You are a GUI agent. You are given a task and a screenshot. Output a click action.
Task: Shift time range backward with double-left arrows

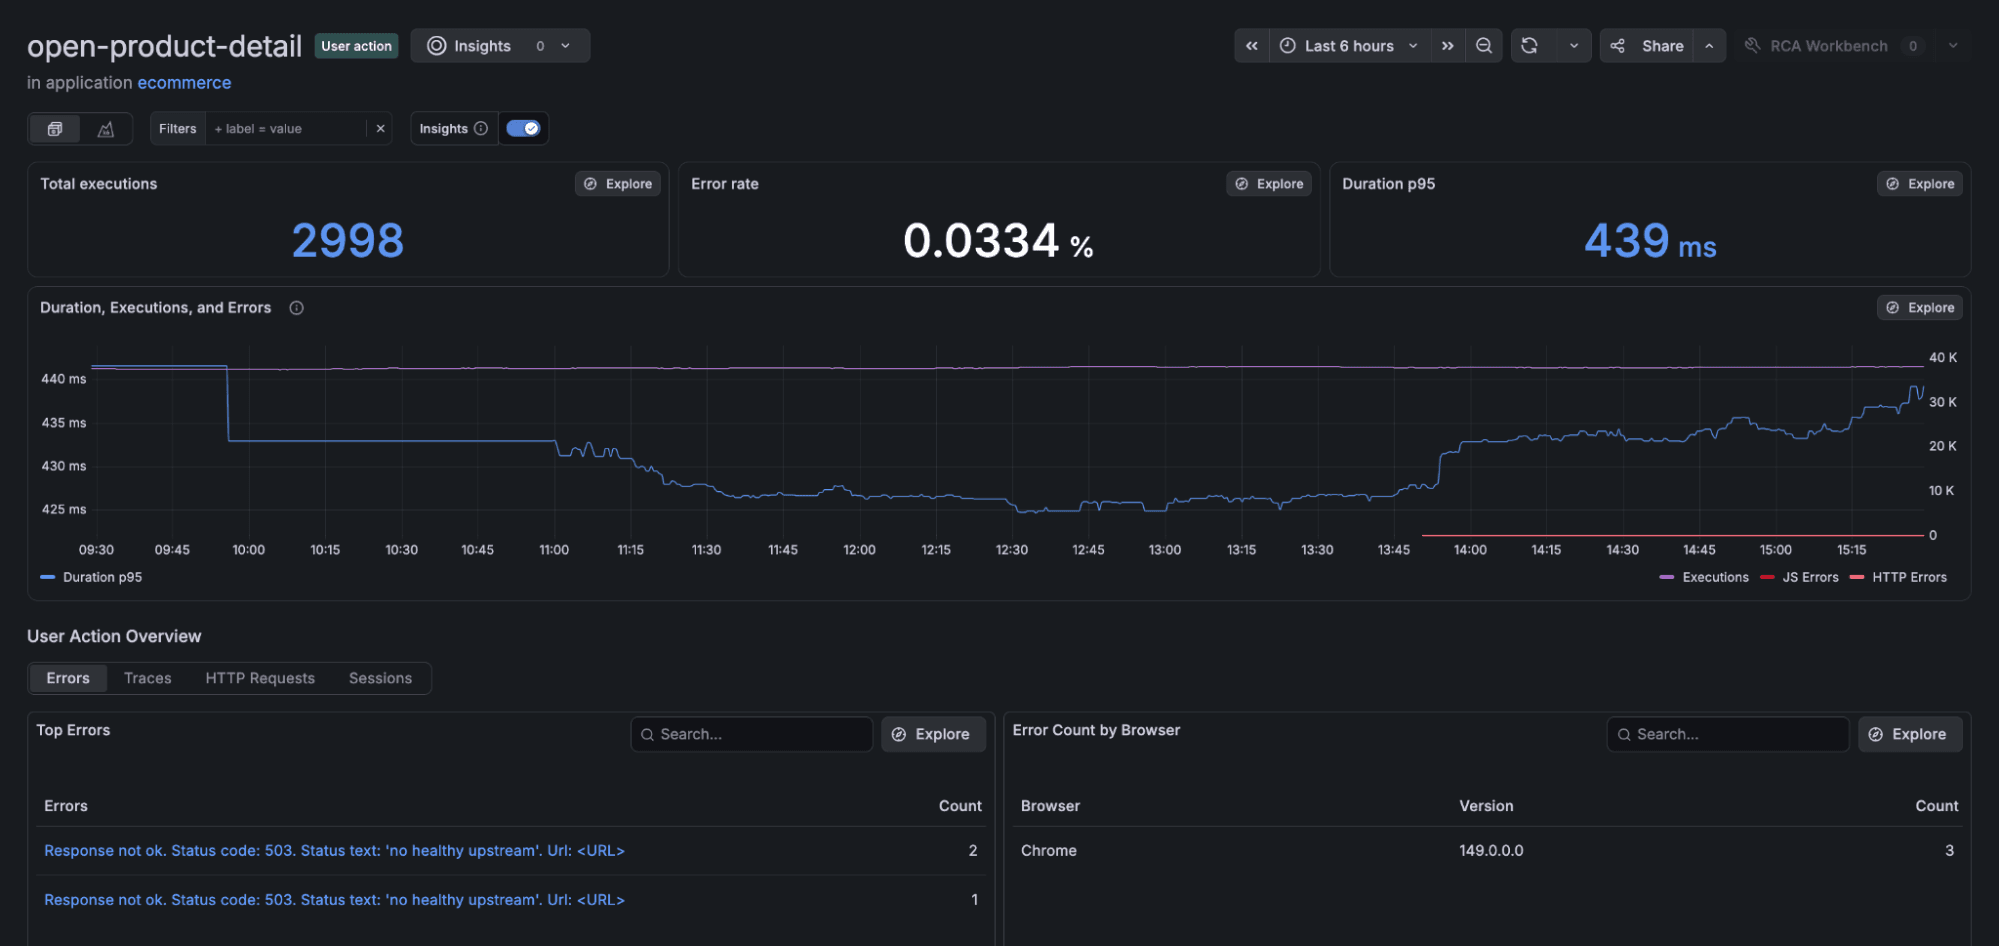[1251, 46]
